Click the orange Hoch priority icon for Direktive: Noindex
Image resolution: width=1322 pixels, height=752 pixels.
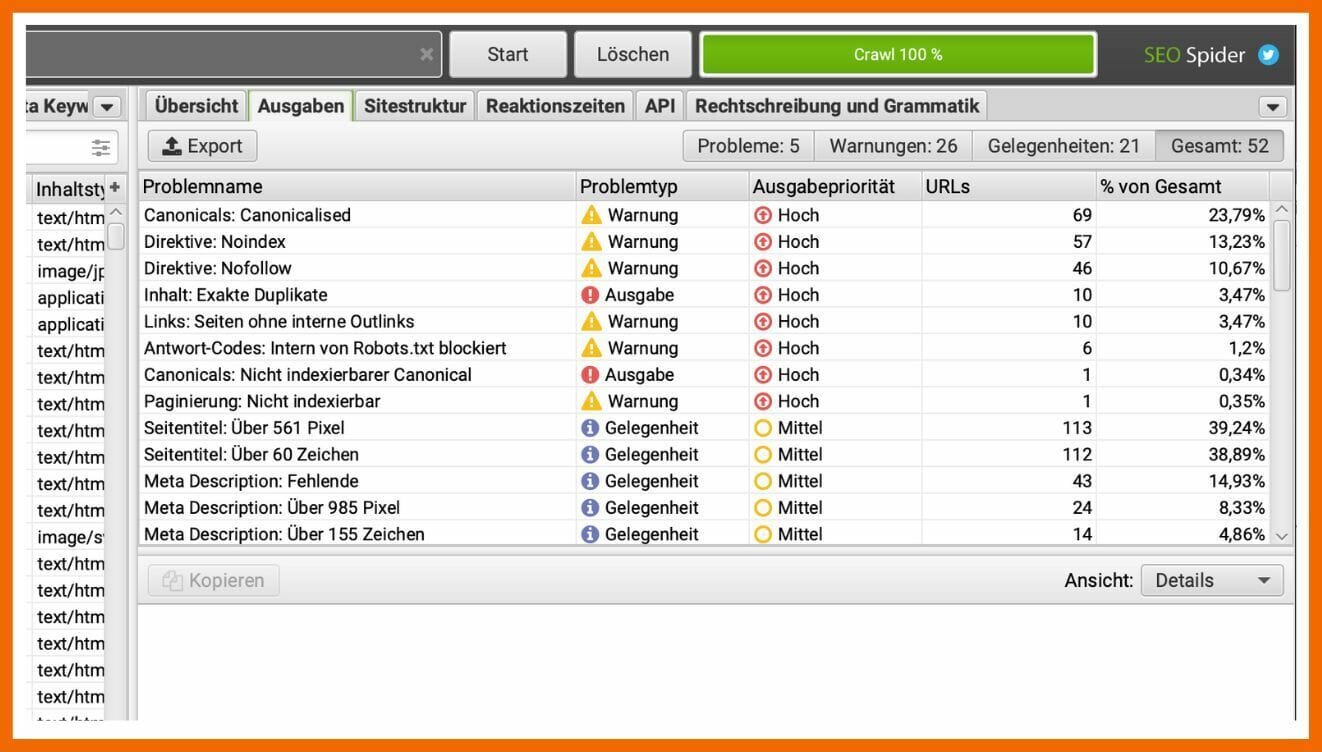click(762, 241)
